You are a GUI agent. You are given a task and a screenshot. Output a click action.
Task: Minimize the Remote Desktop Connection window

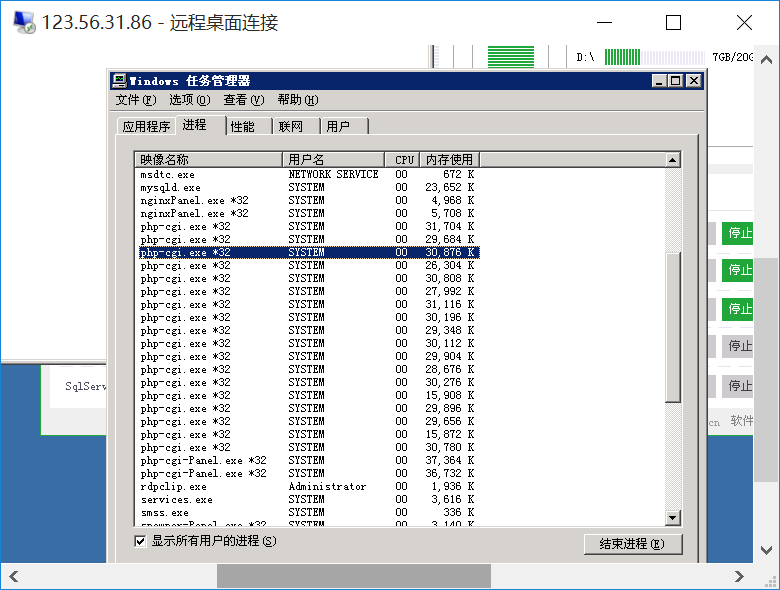[604, 22]
